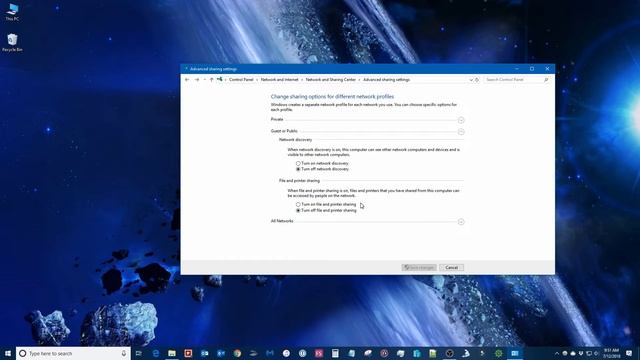Open the Action Center notifications icon
This screenshot has width=640, height=360.
[629, 353]
